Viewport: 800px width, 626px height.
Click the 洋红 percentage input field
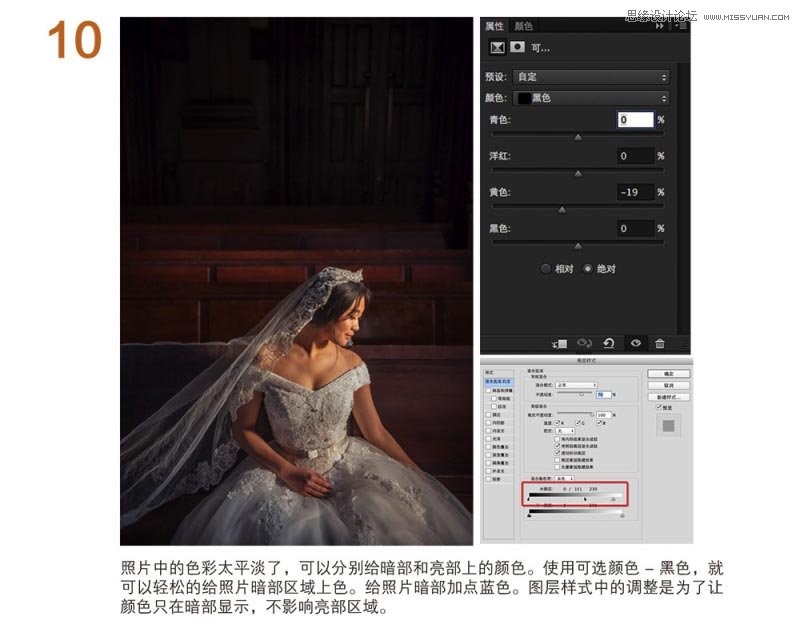tap(635, 156)
